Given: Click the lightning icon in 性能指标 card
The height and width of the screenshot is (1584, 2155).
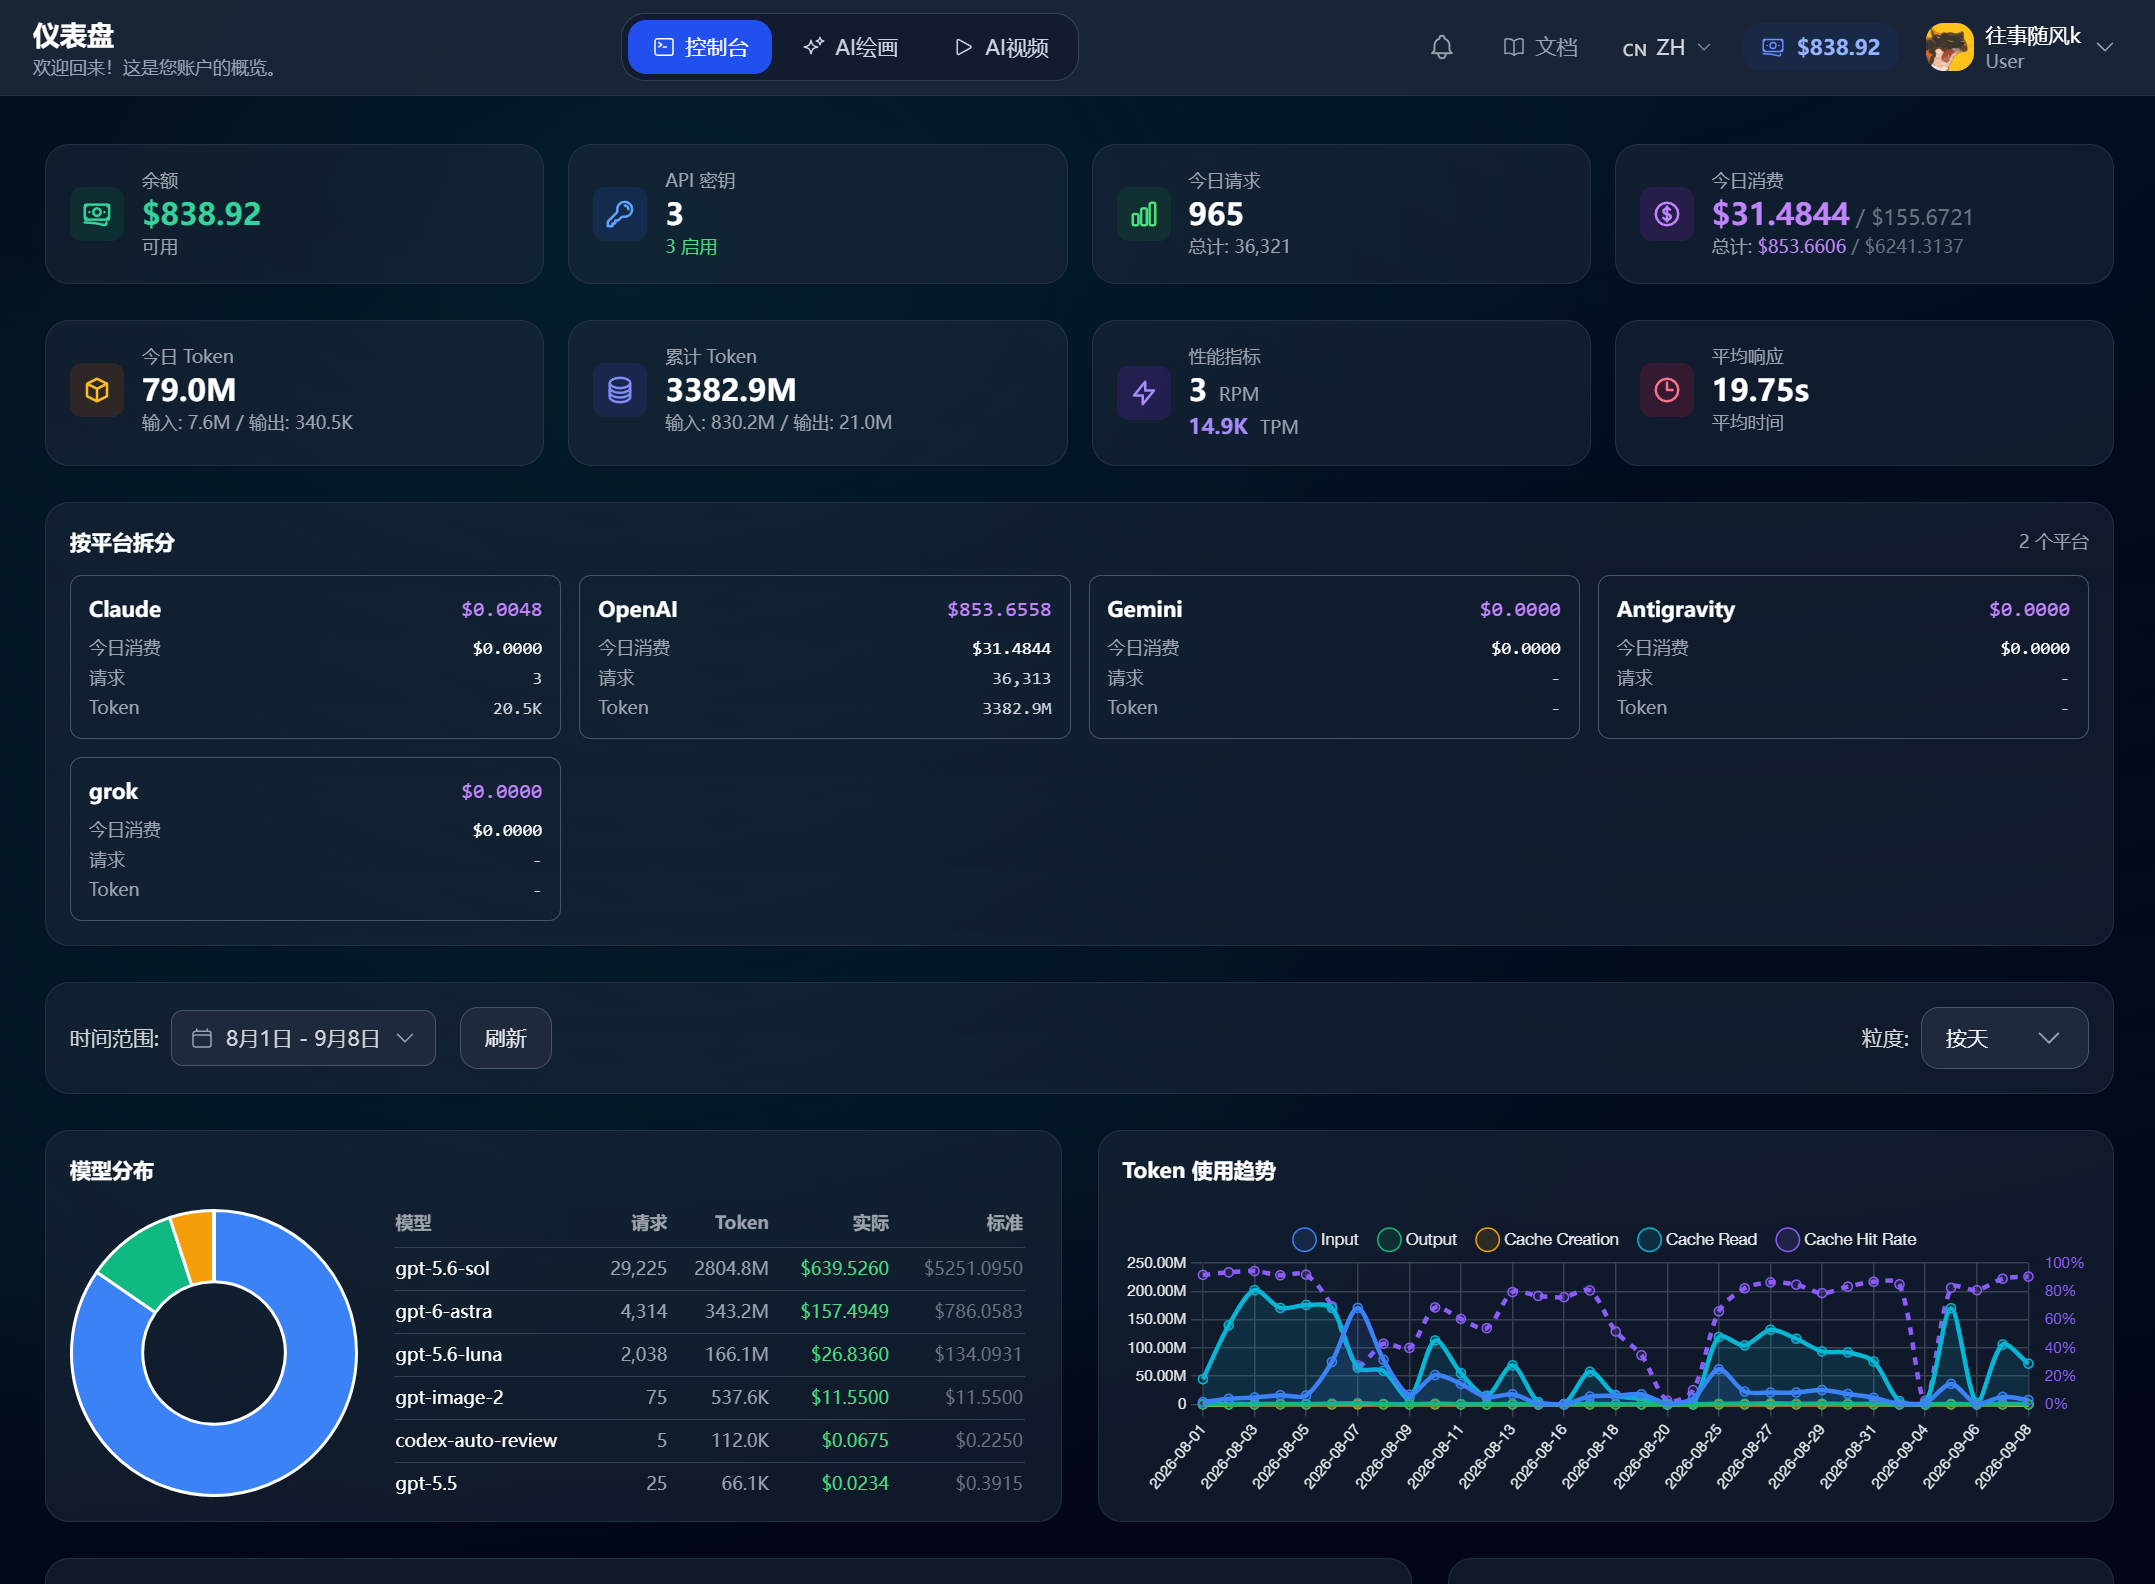Looking at the screenshot, I should click(1144, 393).
